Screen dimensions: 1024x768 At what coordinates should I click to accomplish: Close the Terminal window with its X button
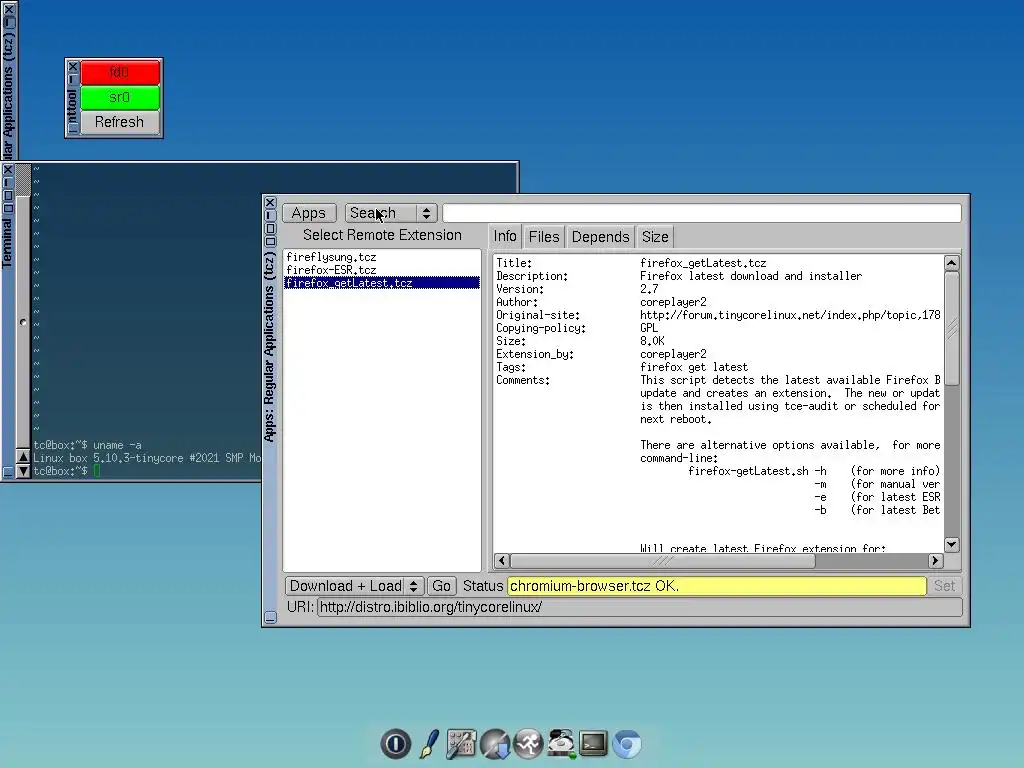pos(8,170)
